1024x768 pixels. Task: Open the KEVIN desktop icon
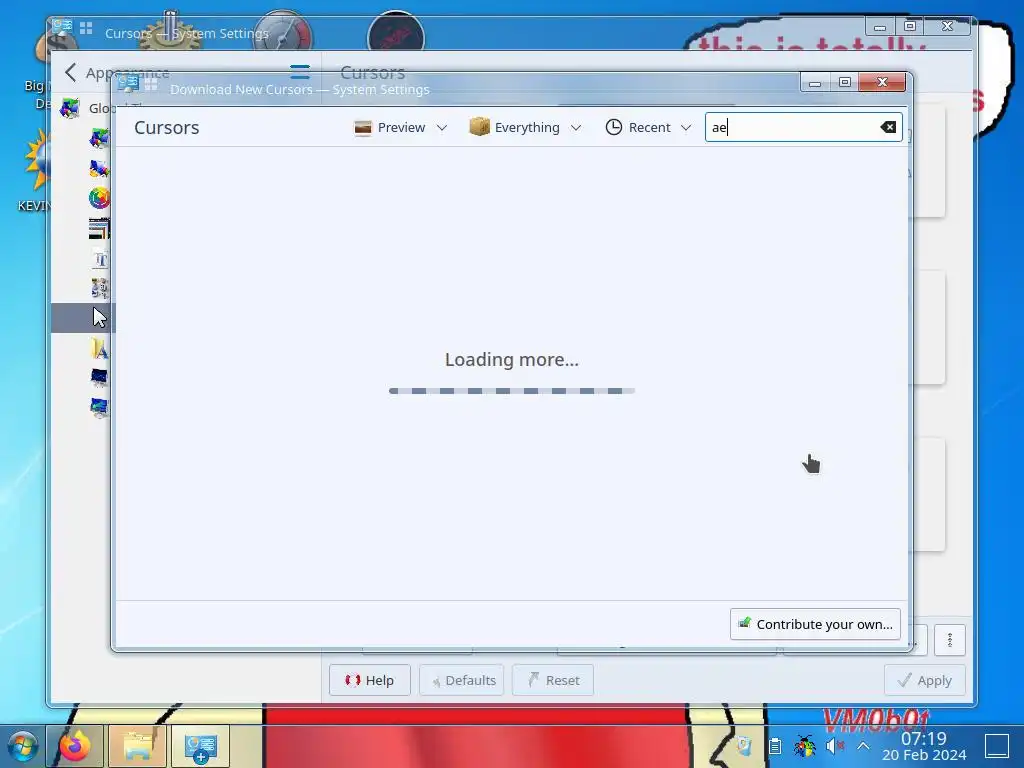36,171
